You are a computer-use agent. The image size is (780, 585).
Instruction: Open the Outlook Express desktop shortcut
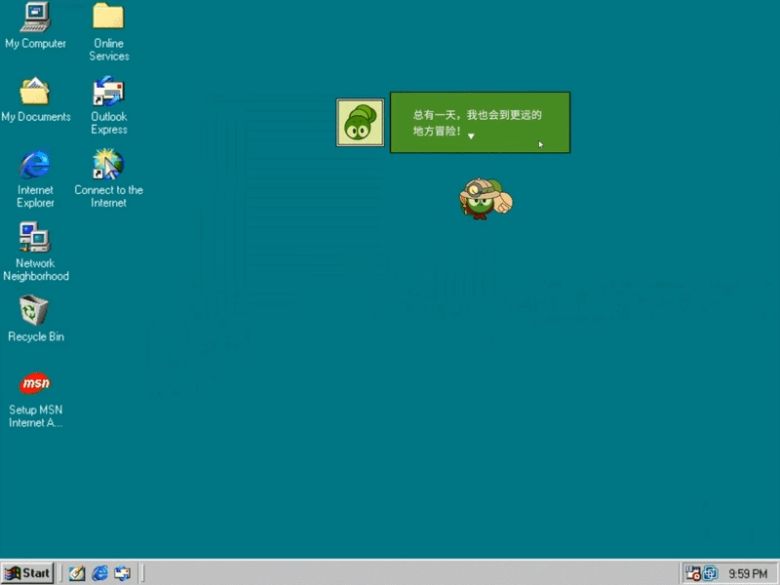pyautogui.click(x=108, y=91)
